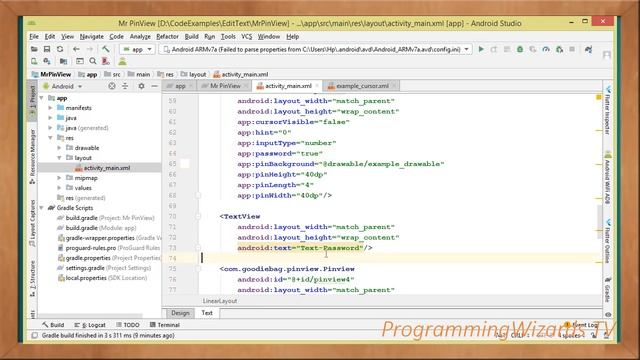This screenshot has width=640, height=360.
Task: Open Resource Manager side tab
Action: pos(33,157)
